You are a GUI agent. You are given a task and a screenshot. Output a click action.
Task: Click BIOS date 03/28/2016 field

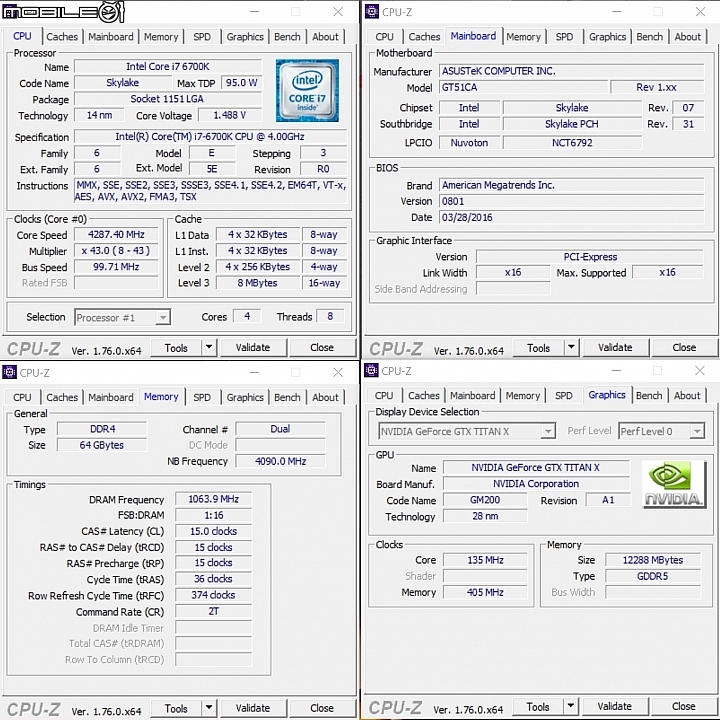(x=572, y=217)
